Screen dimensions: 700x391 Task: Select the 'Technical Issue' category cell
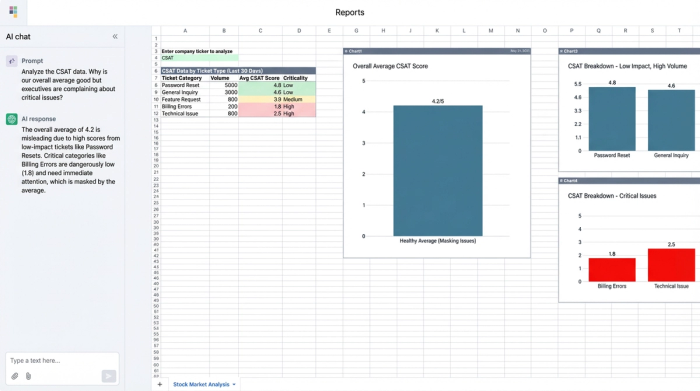point(185,114)
